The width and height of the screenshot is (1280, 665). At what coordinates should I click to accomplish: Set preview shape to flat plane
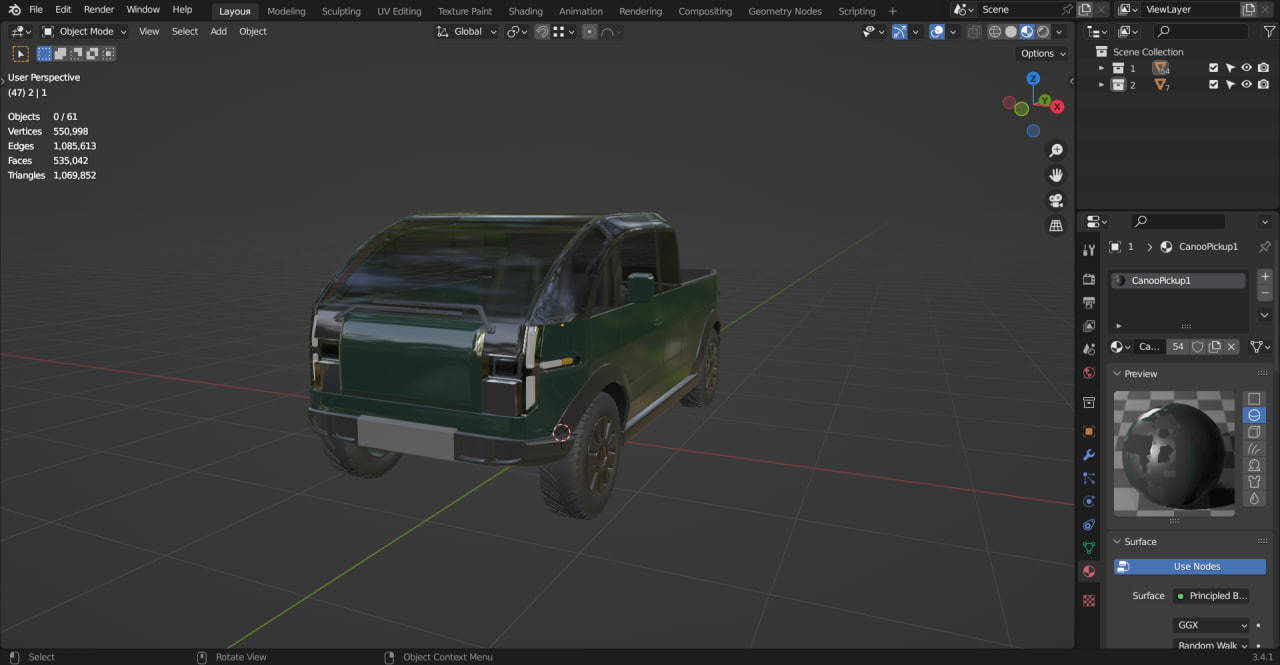(x=1255, y=398)
